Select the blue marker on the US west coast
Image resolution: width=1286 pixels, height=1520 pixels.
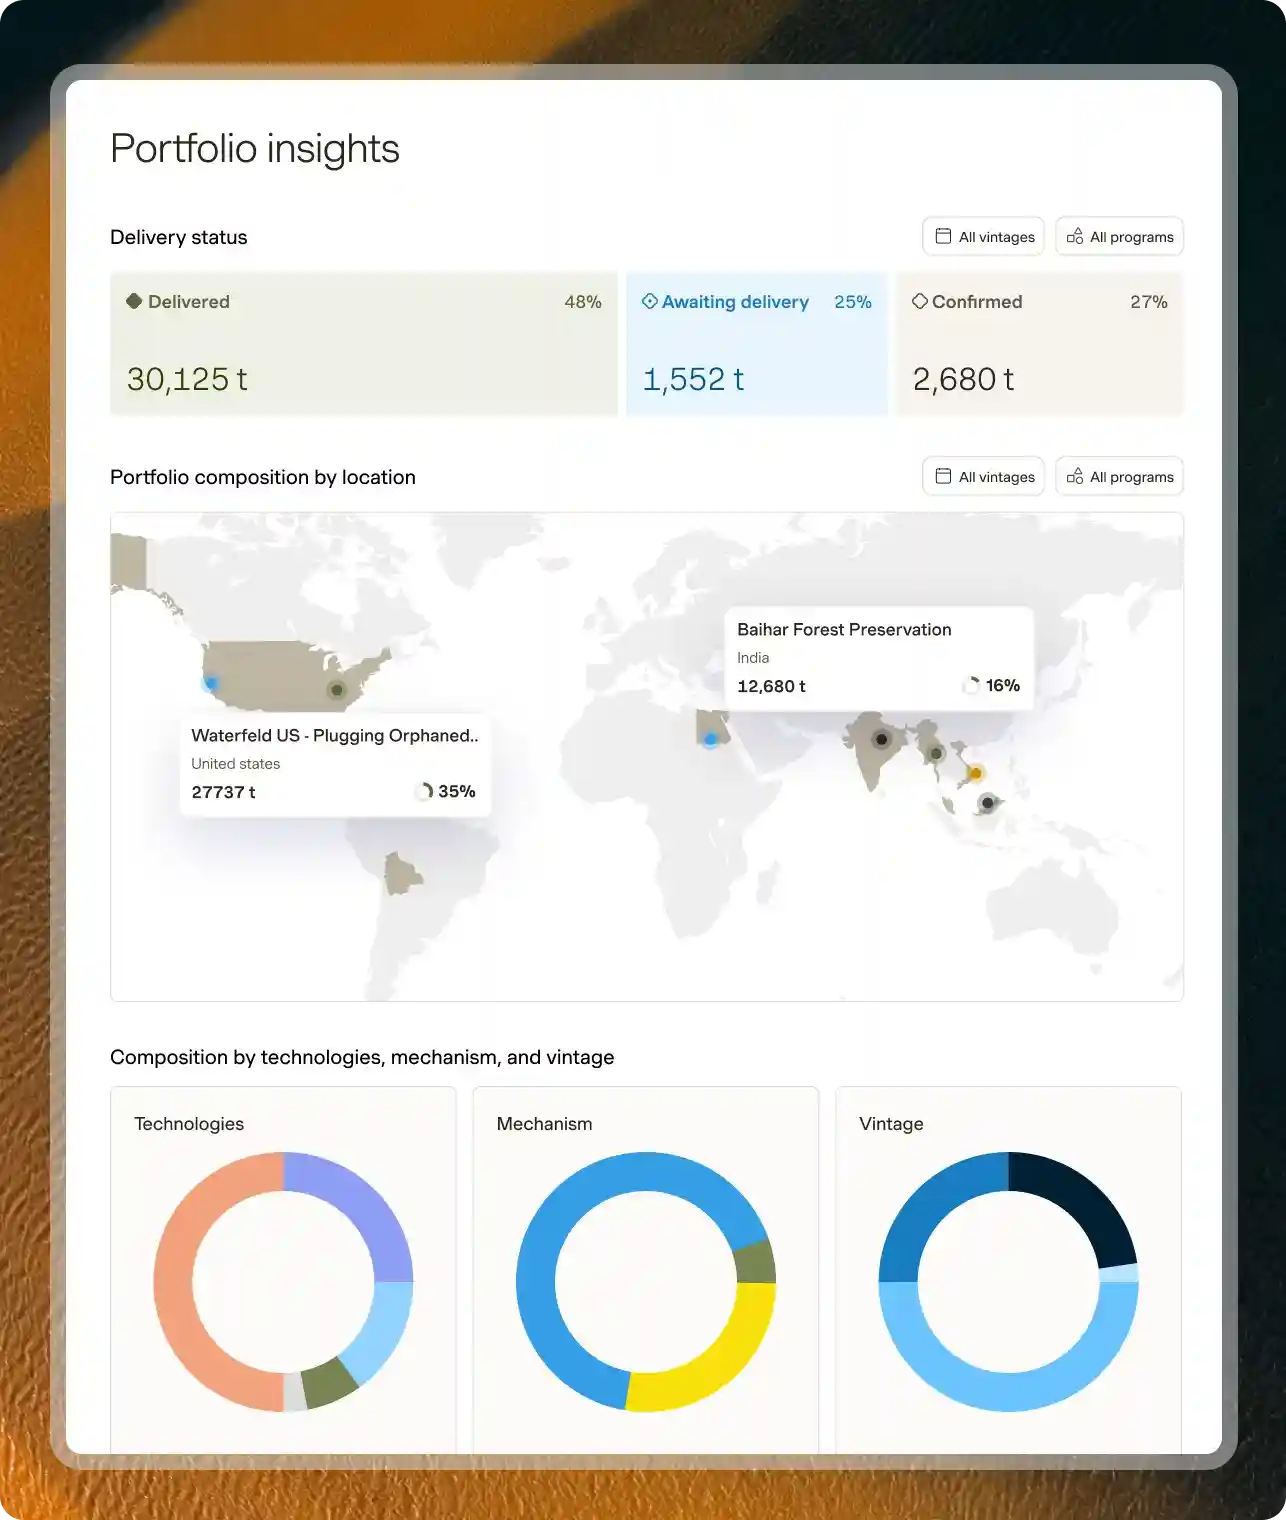pyautogui.click(x=210, y=684)
